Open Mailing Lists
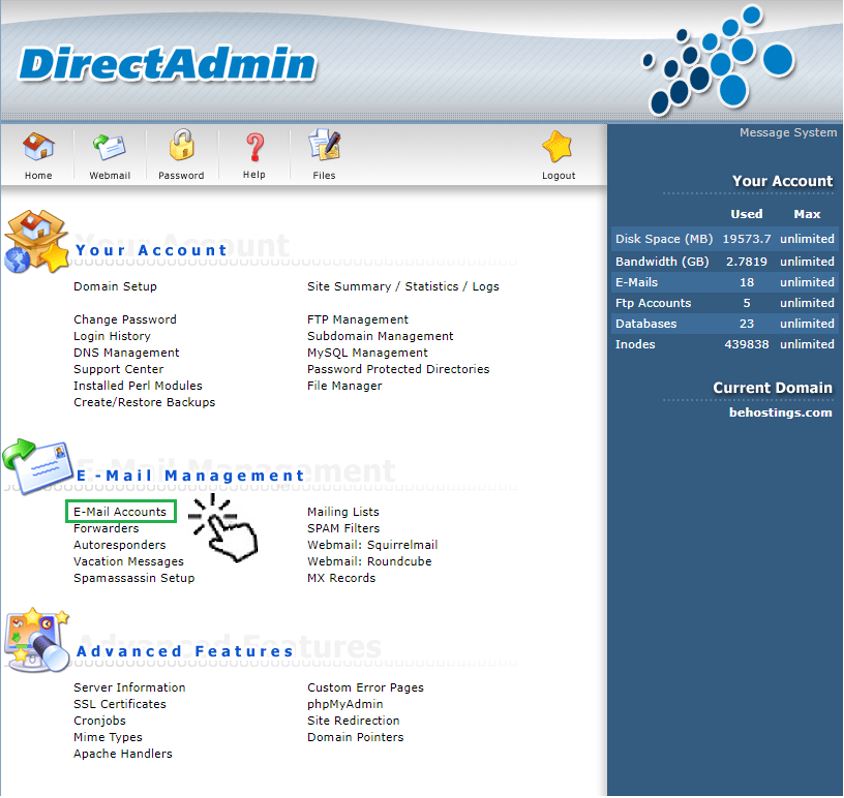 pyautogui.click(x=343, y=512)
